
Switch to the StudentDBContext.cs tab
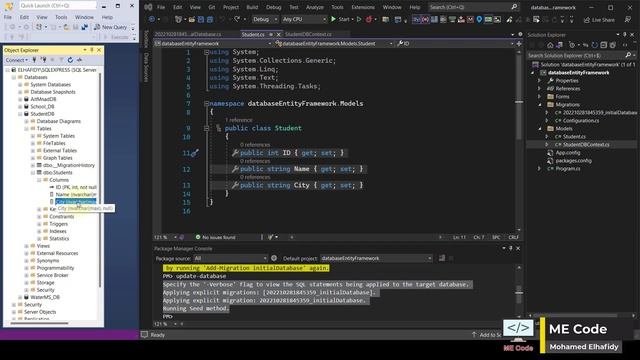pyautogui.click(x=308, y=34)
